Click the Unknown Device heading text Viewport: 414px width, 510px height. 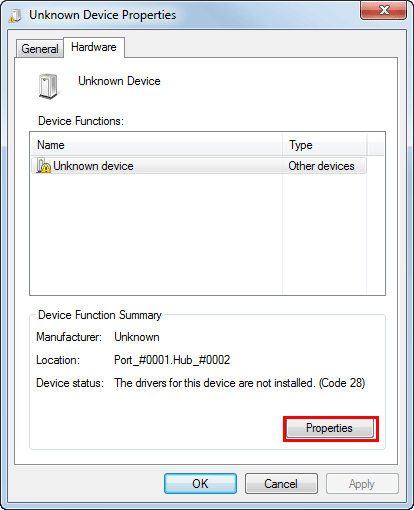click(x=119, y=81)
